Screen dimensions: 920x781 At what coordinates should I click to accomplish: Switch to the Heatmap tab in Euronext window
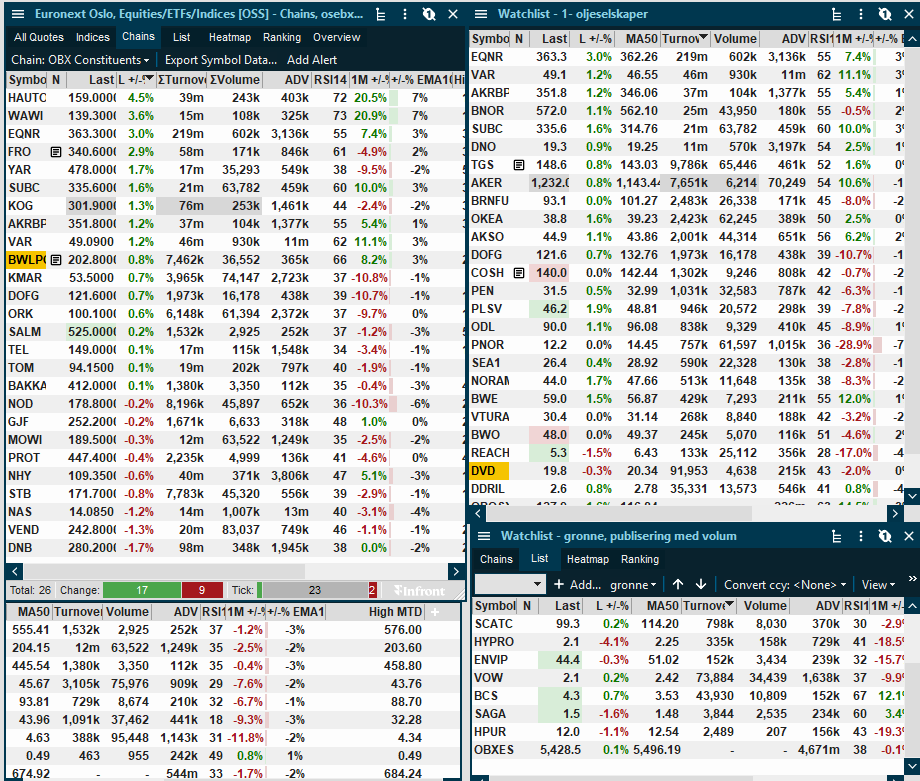click(x=229, y=37)
